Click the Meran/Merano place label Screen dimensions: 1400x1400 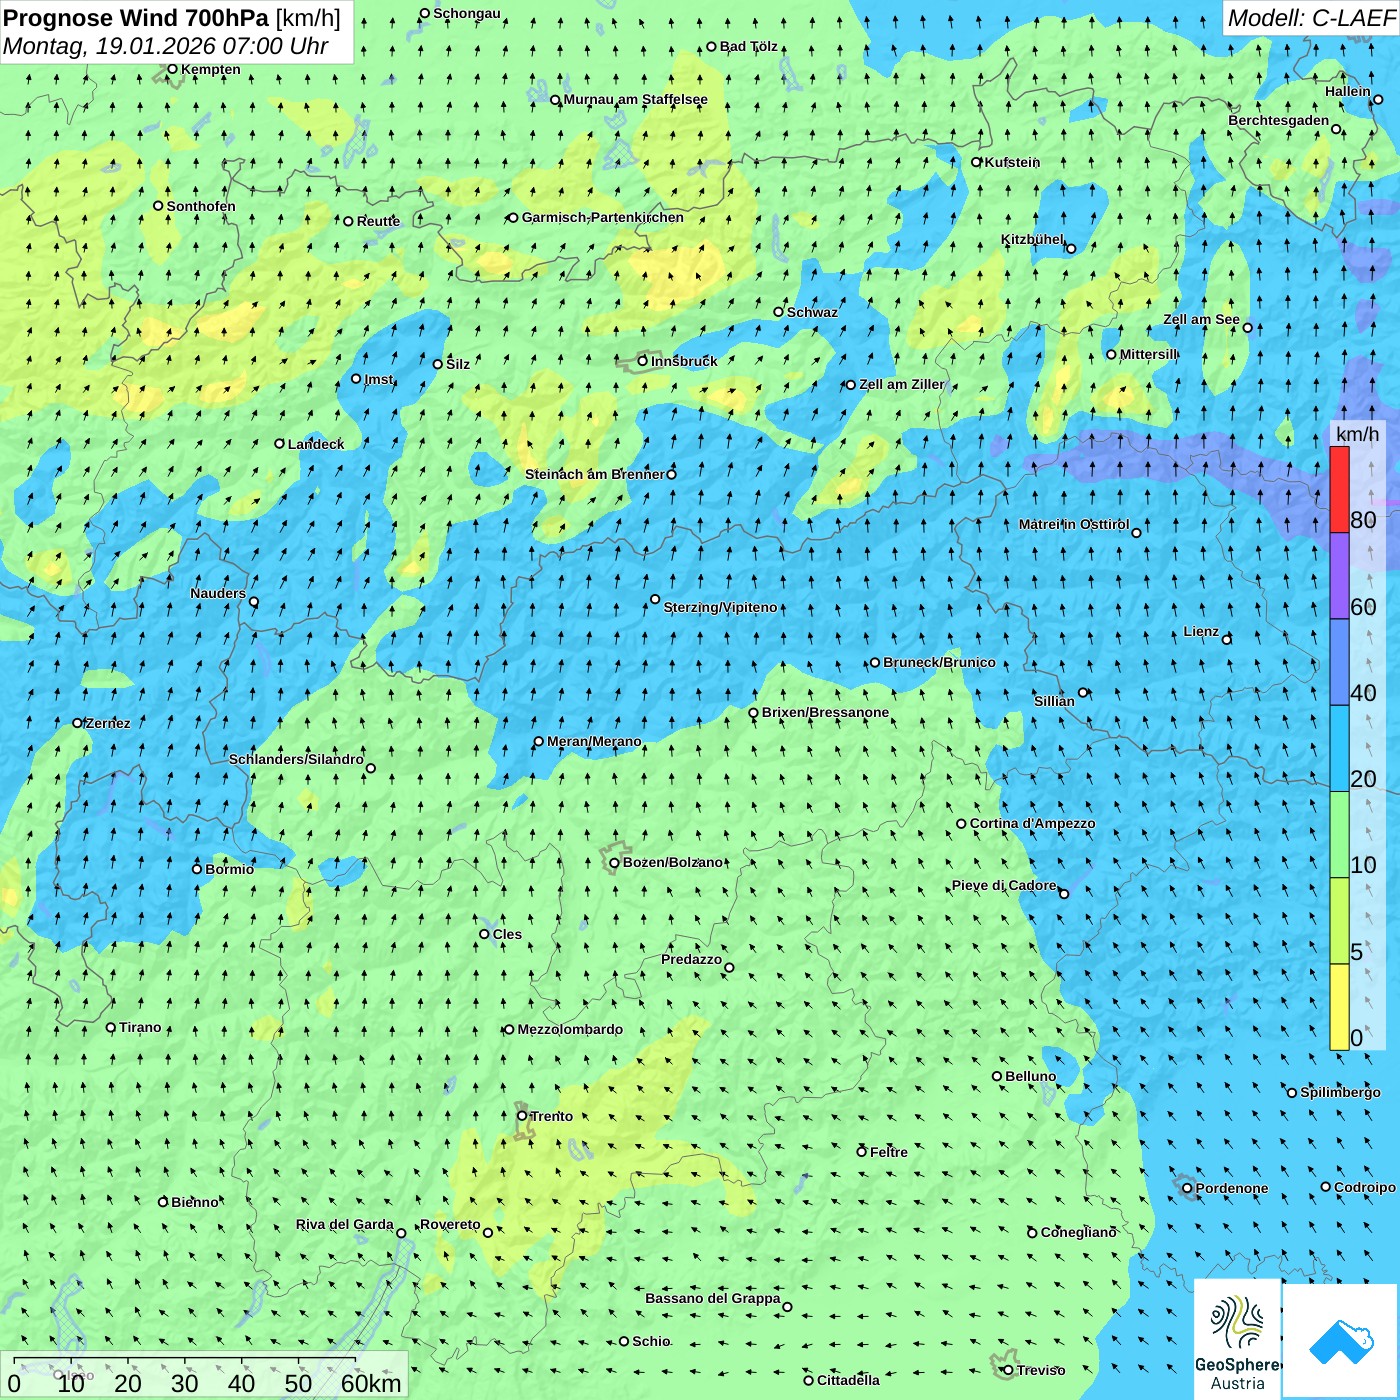pos(594,742)
